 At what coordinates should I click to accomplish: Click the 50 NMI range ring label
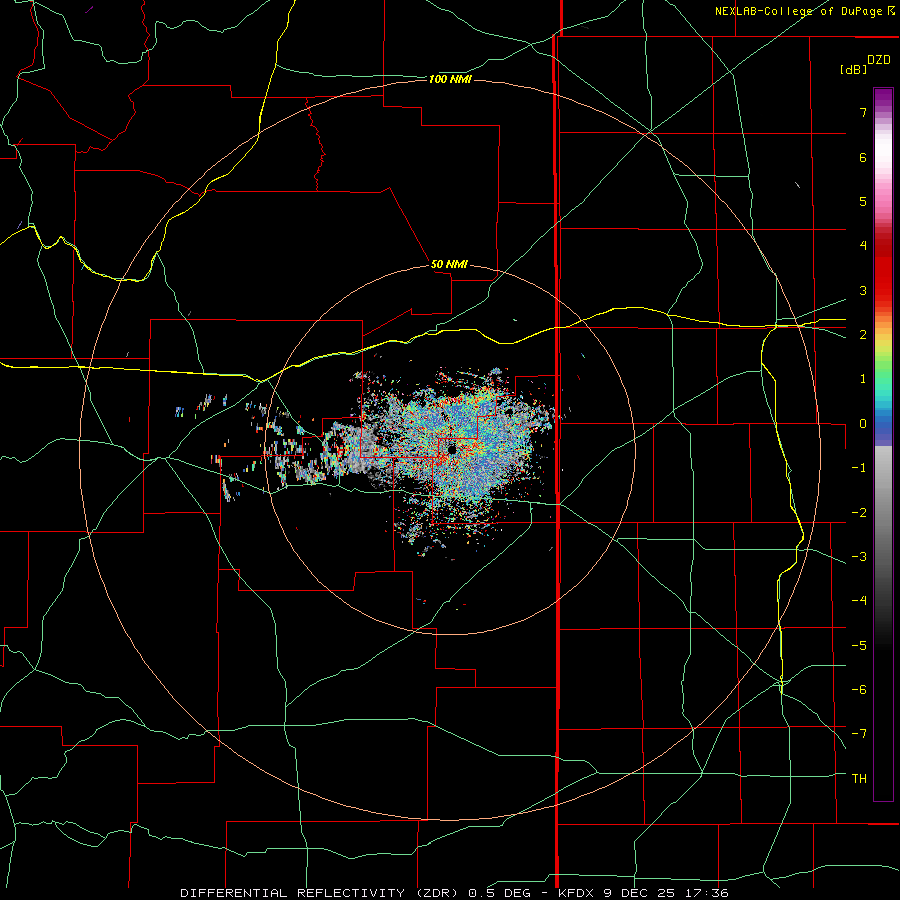[x=449, y=264]
